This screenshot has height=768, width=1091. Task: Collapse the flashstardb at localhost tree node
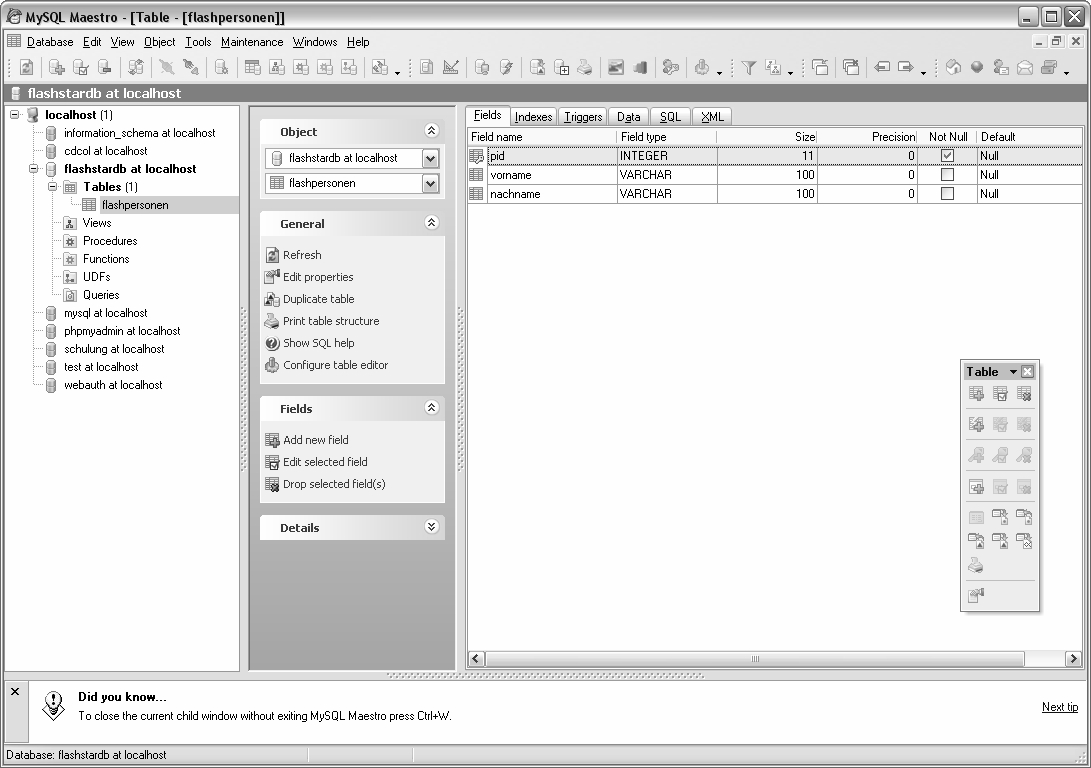click(33, 169)
